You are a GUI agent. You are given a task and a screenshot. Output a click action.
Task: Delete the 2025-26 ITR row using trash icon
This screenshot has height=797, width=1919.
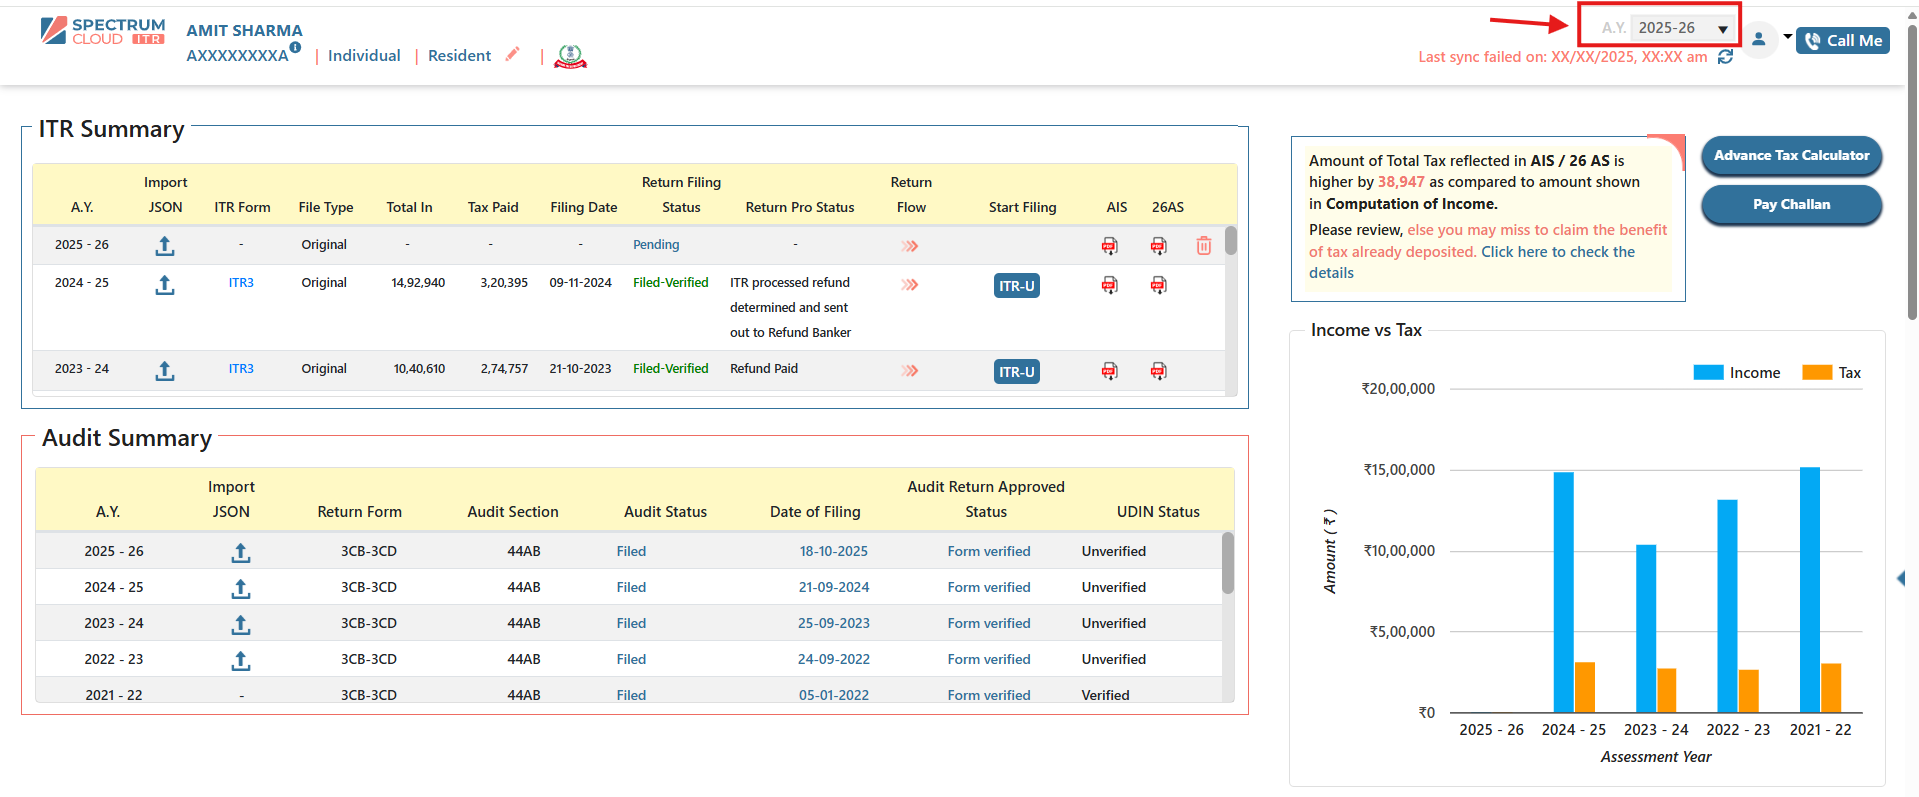1203,246
